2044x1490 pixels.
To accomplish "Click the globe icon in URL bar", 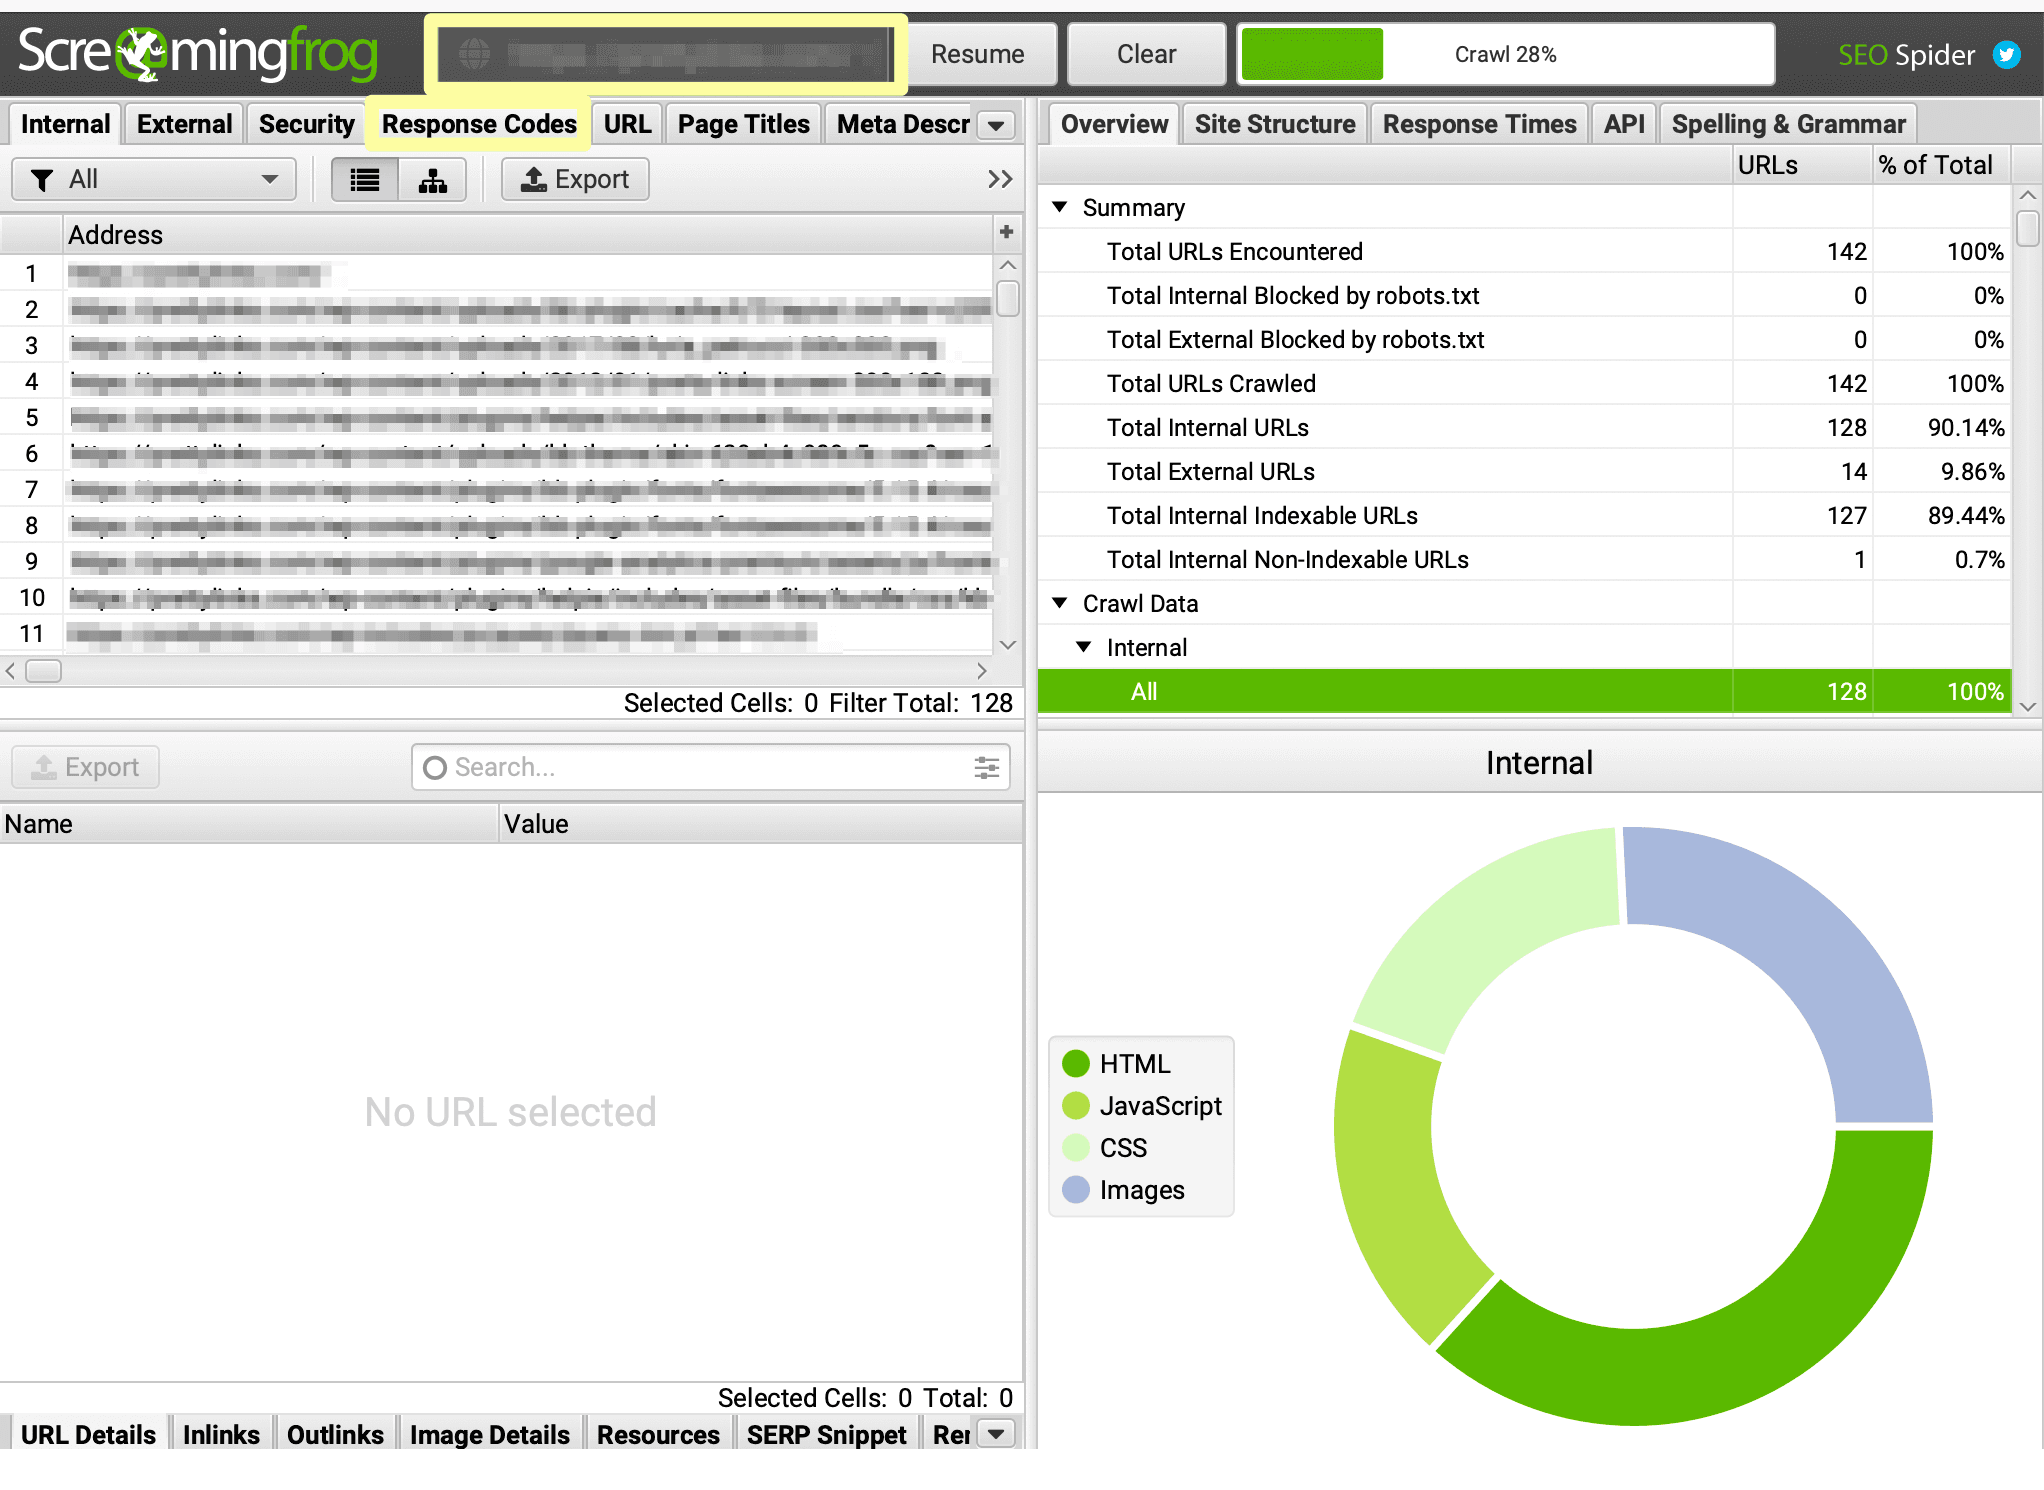I will tap(474, 54).
